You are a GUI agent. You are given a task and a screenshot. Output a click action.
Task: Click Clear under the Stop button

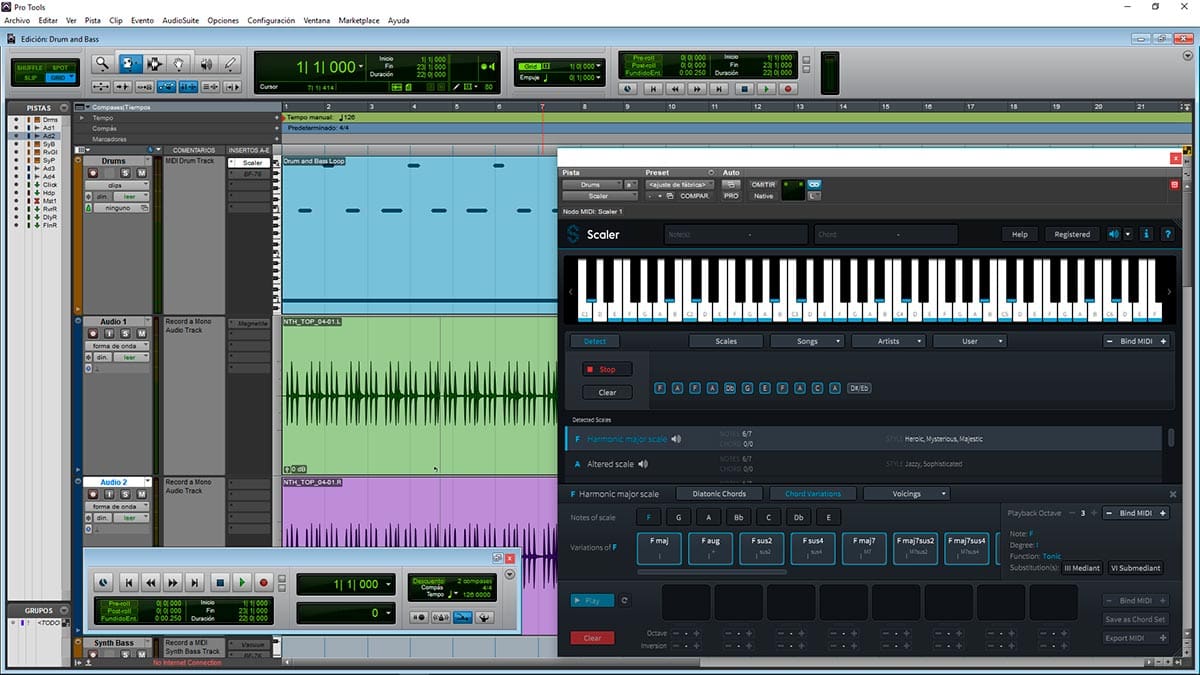pos(607,392)
